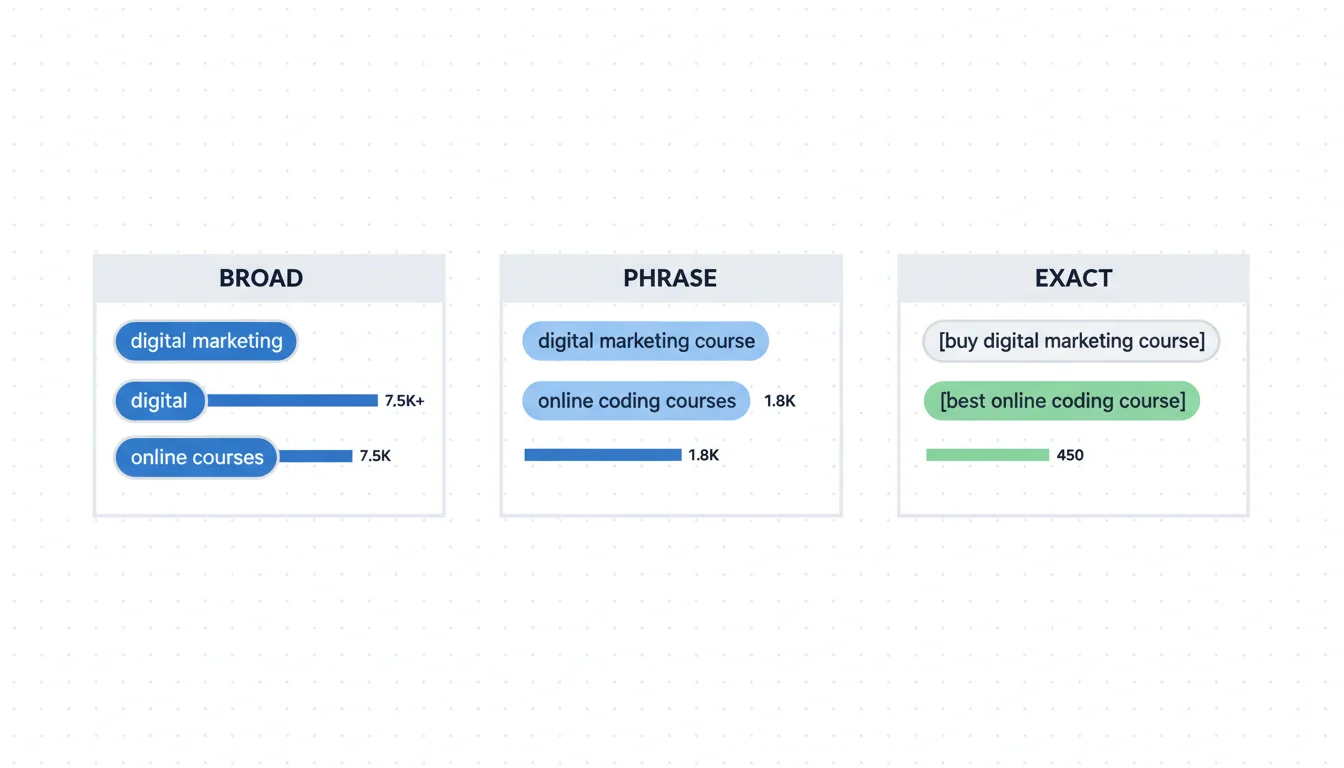Click the volume bar beside "online courses"

(x=316, y=456)
